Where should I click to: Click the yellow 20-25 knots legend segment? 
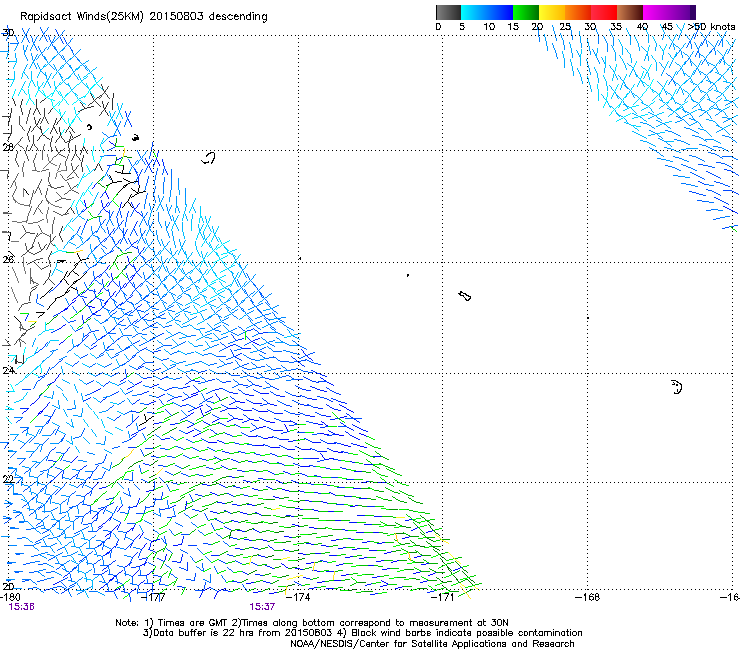pos(552,12)
